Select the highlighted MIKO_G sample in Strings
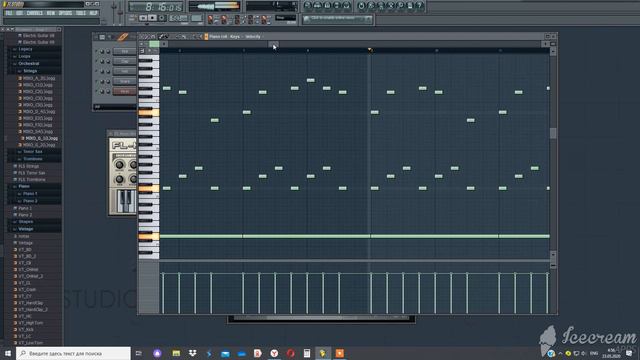Screen dimensions: 640x360 [x=41, y=138]
